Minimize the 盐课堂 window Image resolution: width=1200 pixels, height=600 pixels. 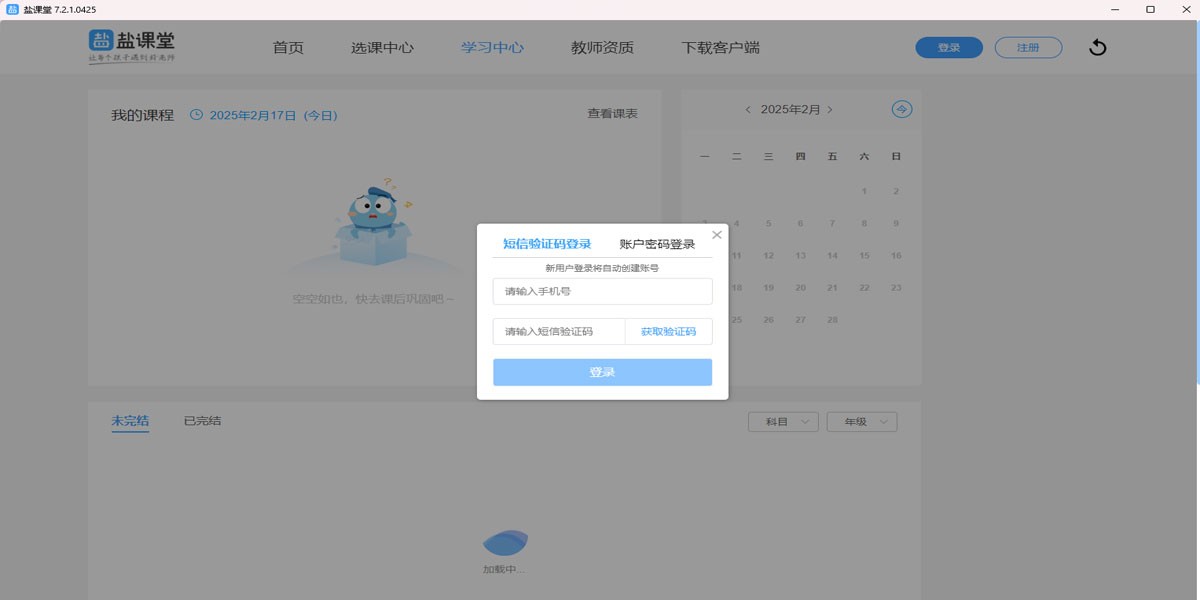(x=1114, y=9)
